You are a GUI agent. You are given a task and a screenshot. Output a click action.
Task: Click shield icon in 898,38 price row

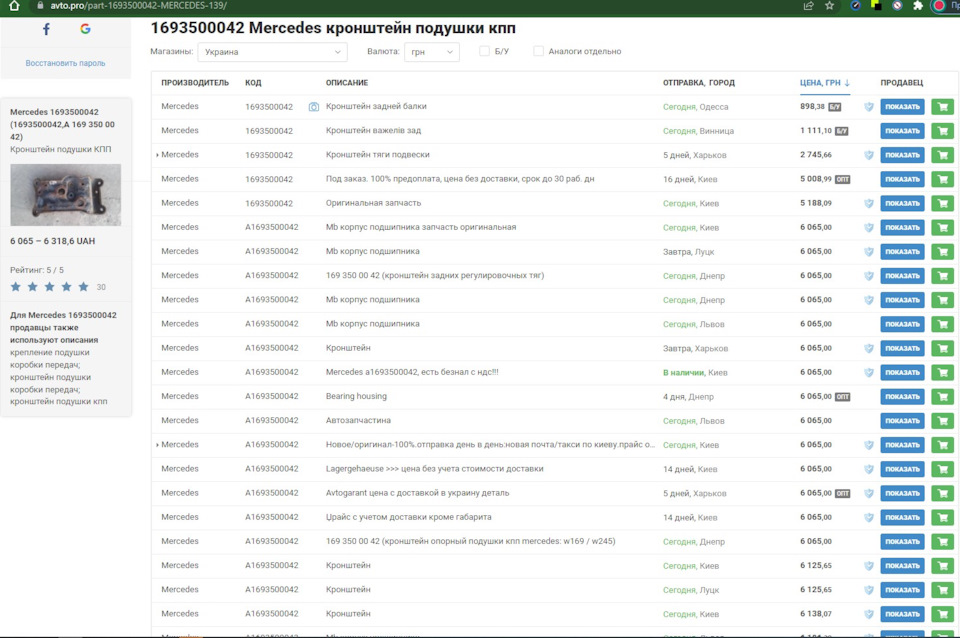(x=869, y=107)
